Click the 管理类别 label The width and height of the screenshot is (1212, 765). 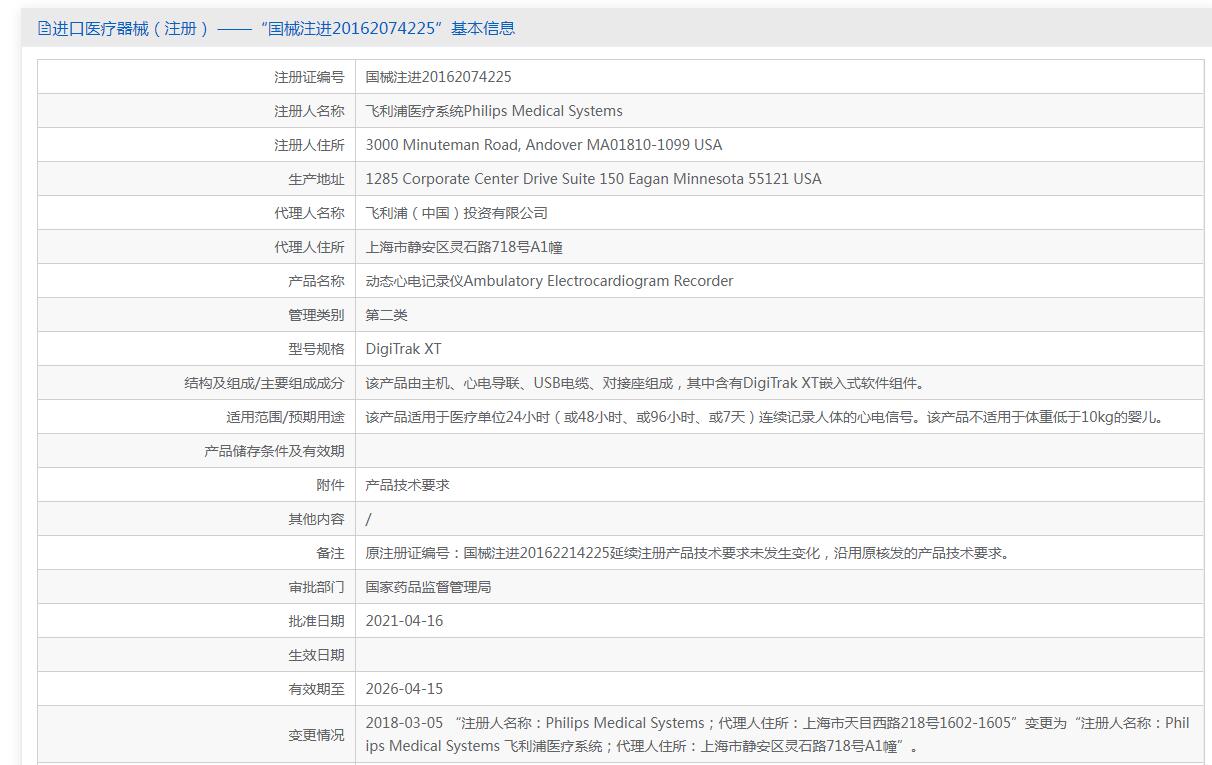tap(316, 315)
